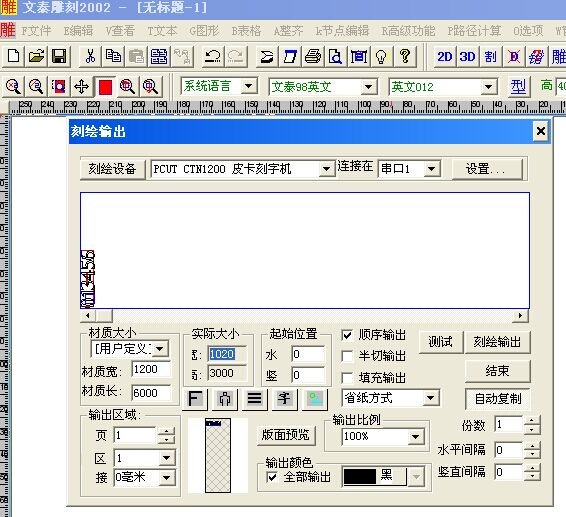
Task: Click the 版面预览 button
Action: [286, 435]
